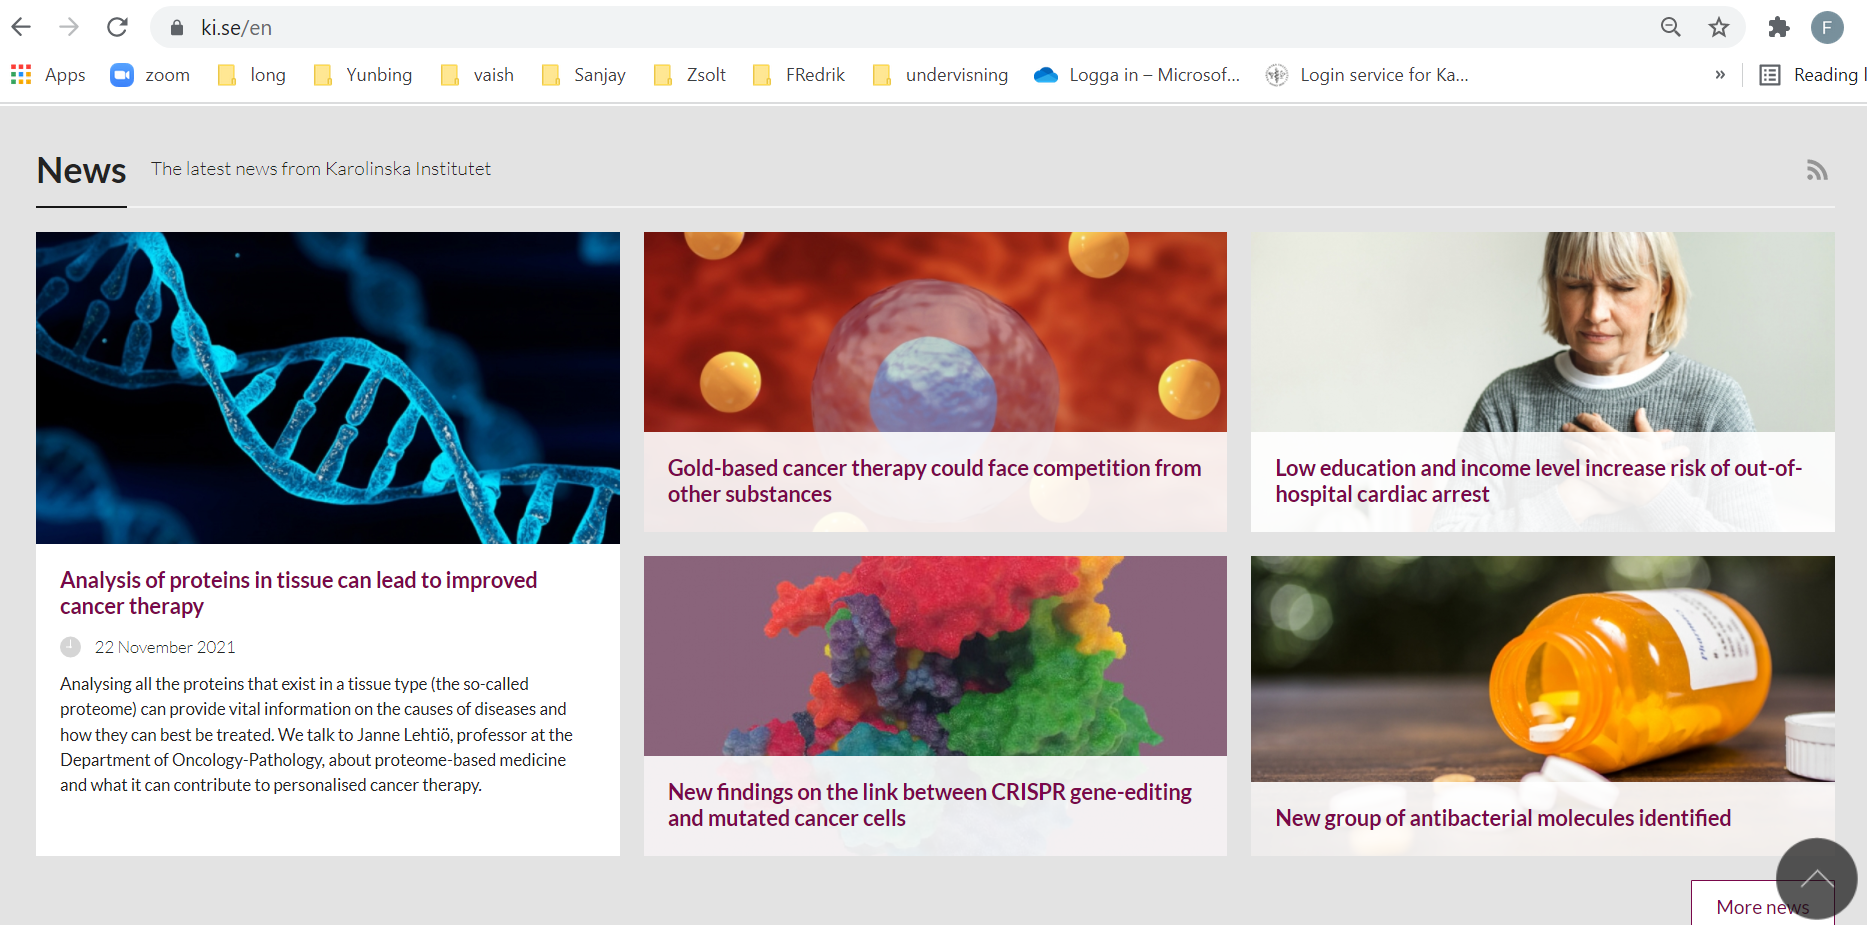Image resolution: width=1867 pixels, height=925 pixels.
Task: Open the zoom bookmark
Action: pyautogui.click(x=150, y=75)
